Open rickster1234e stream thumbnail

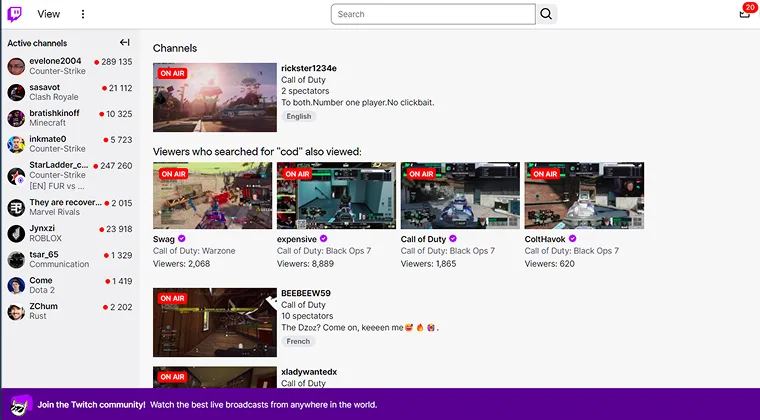click(215, 97)
